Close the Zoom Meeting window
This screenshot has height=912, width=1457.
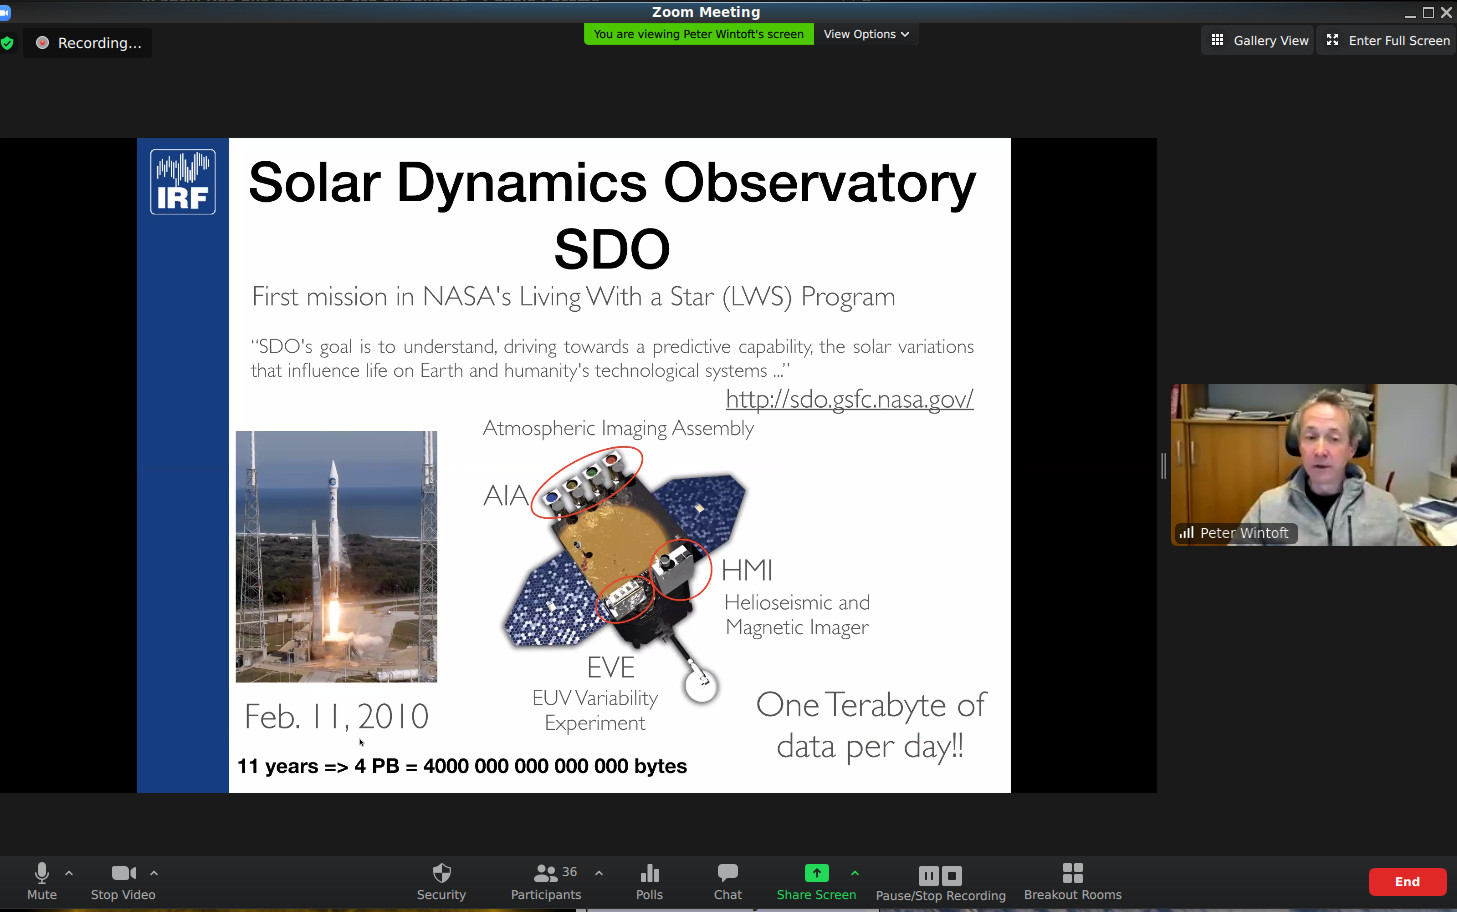pos(1446,12)
